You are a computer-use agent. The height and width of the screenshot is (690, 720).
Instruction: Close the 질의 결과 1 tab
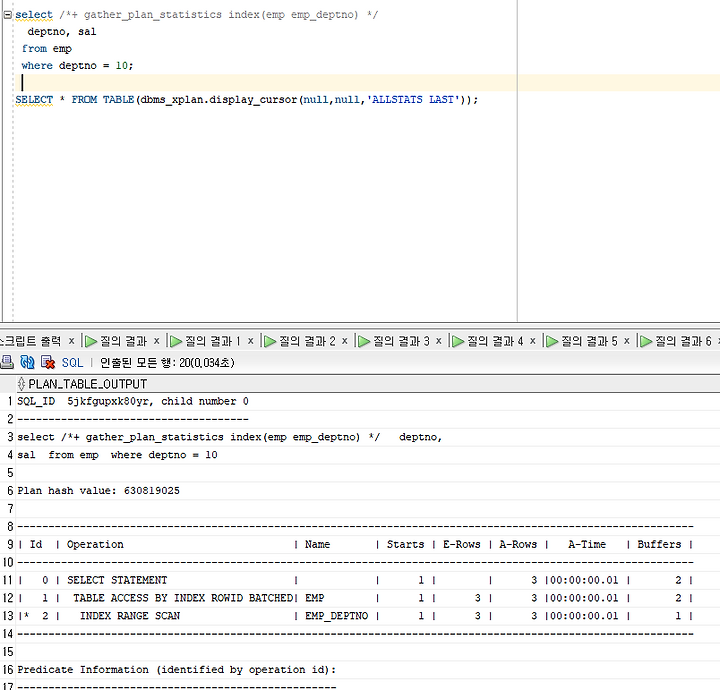[251, 341]
